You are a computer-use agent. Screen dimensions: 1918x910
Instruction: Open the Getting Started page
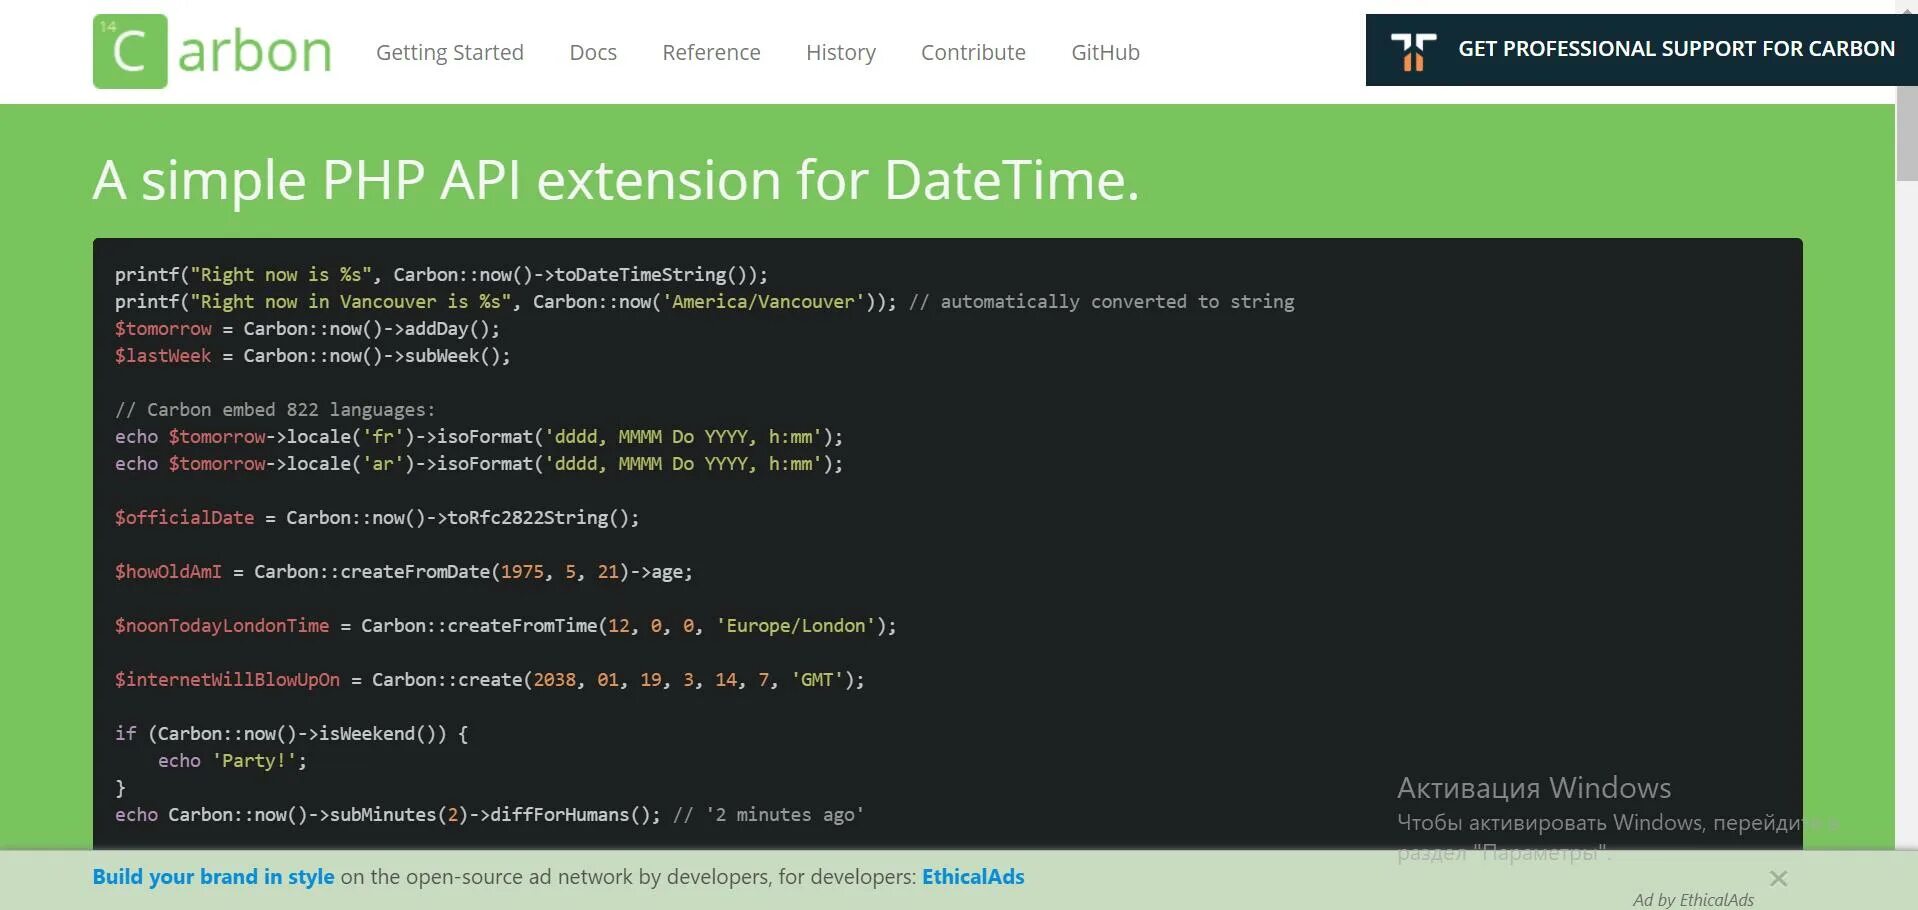(450, 52)
